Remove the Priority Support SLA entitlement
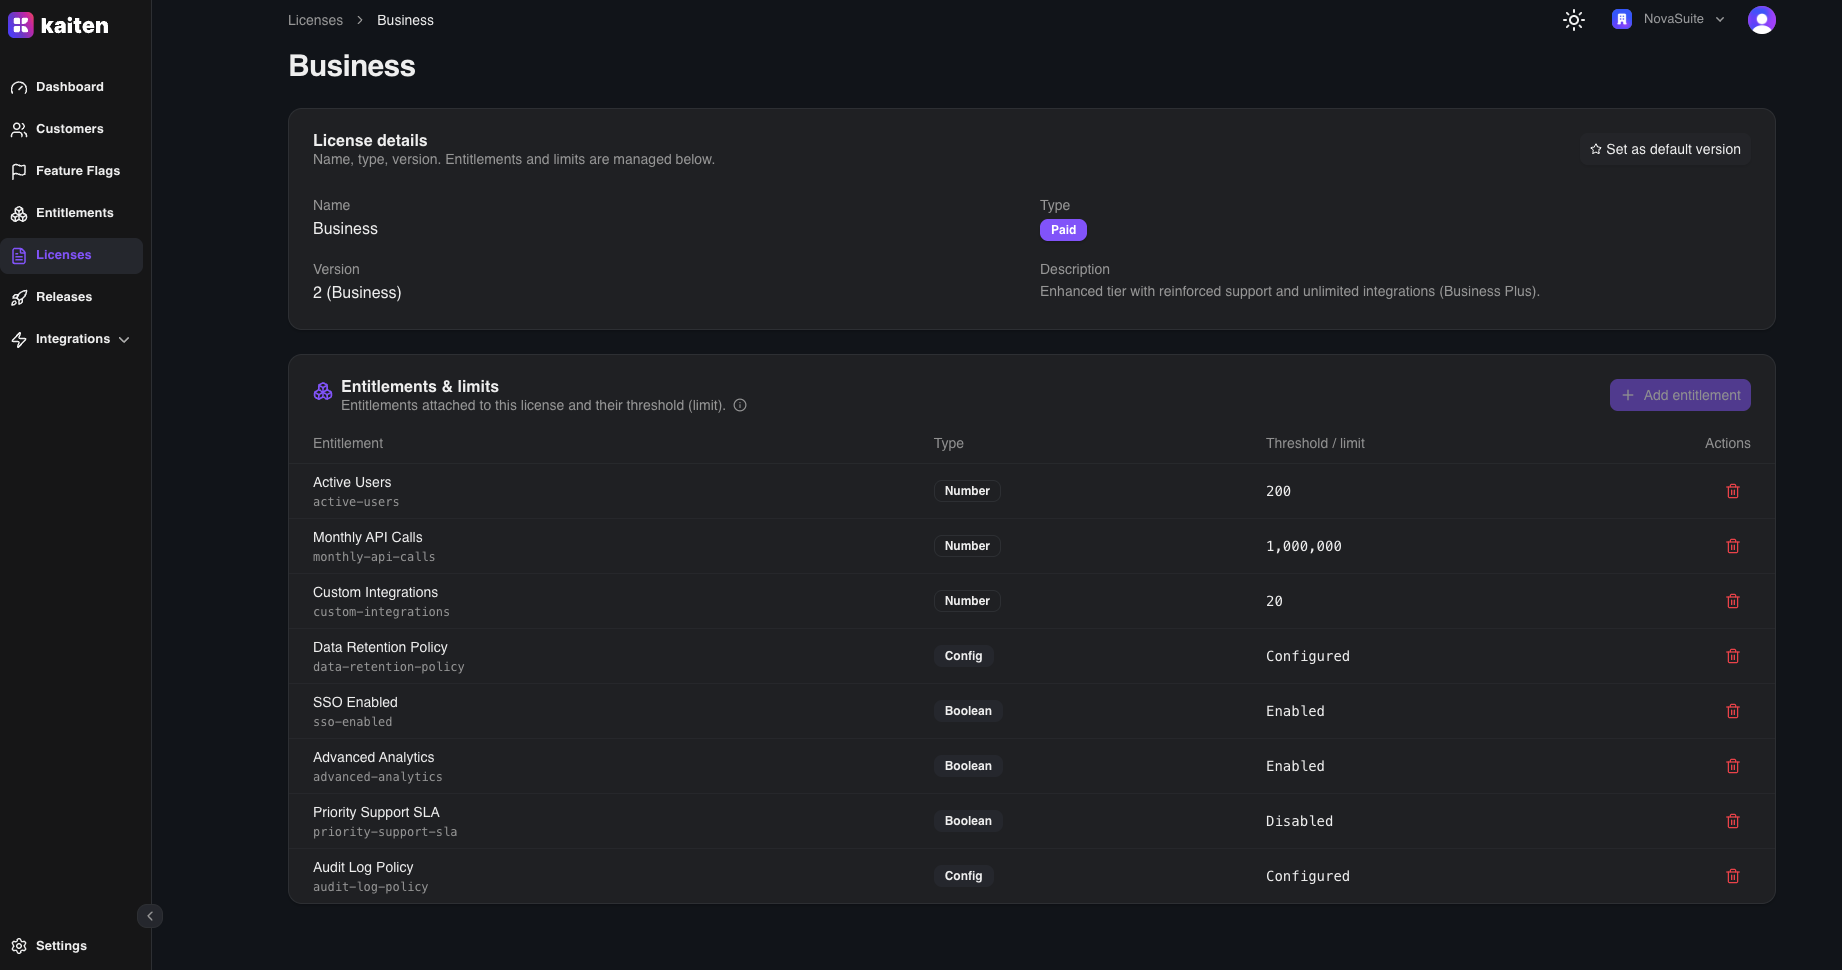Screen dimensions: 1842x970 (x=1732, y=821)
